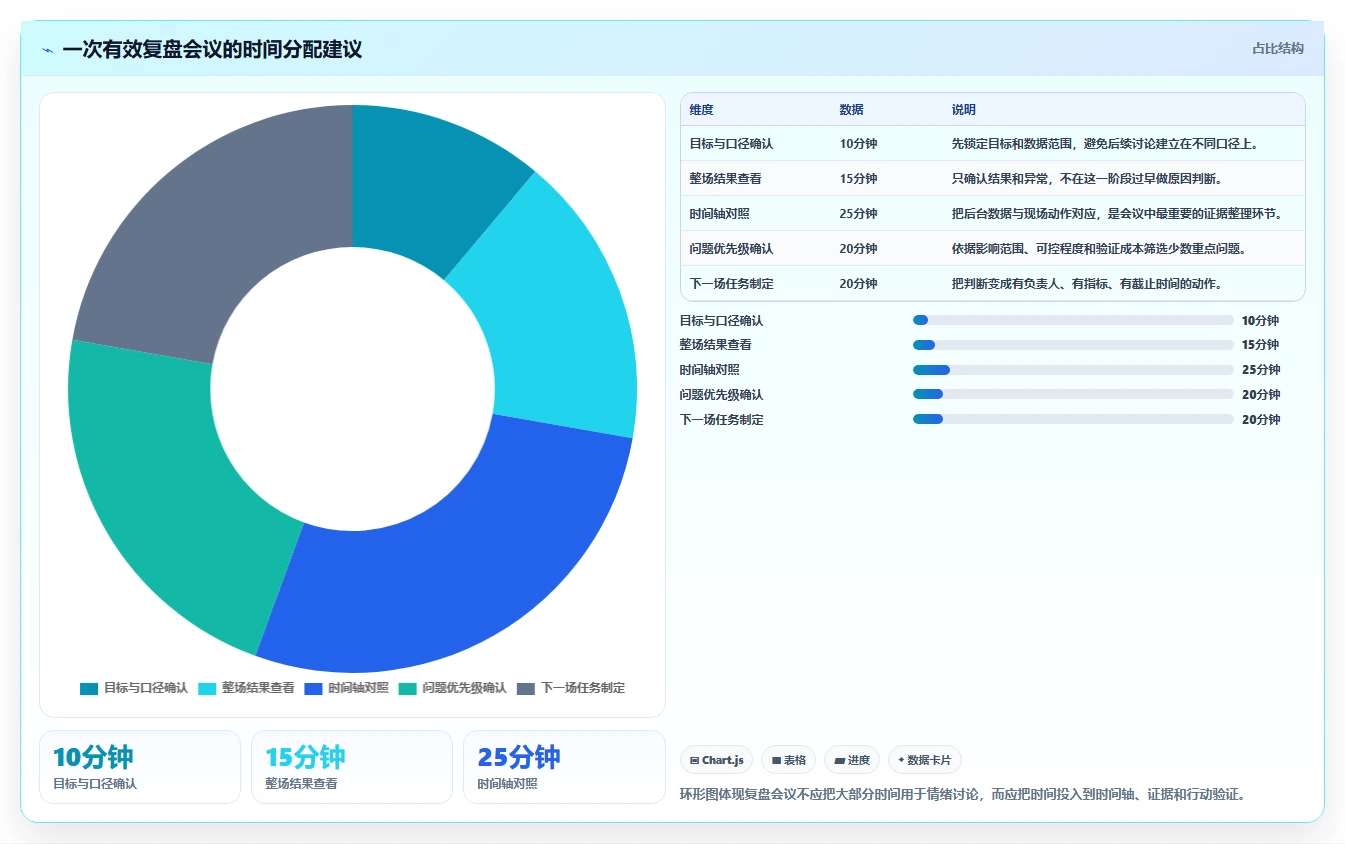Screen dimensions: 1345x844
Task: Click progress label 时间轴对照
Action: tap(709, 370)
